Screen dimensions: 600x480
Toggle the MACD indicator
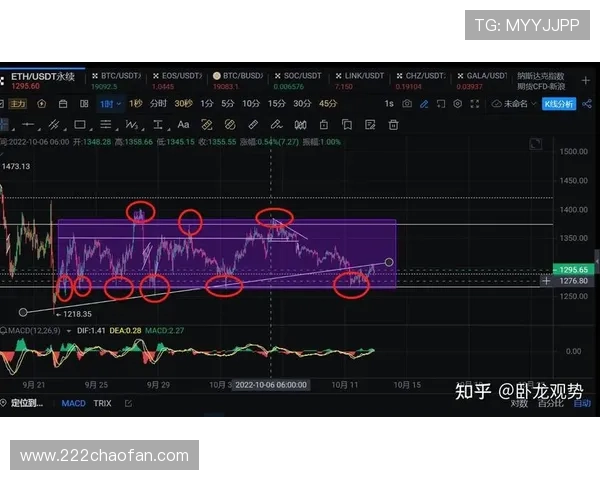[x=73, y=404]
